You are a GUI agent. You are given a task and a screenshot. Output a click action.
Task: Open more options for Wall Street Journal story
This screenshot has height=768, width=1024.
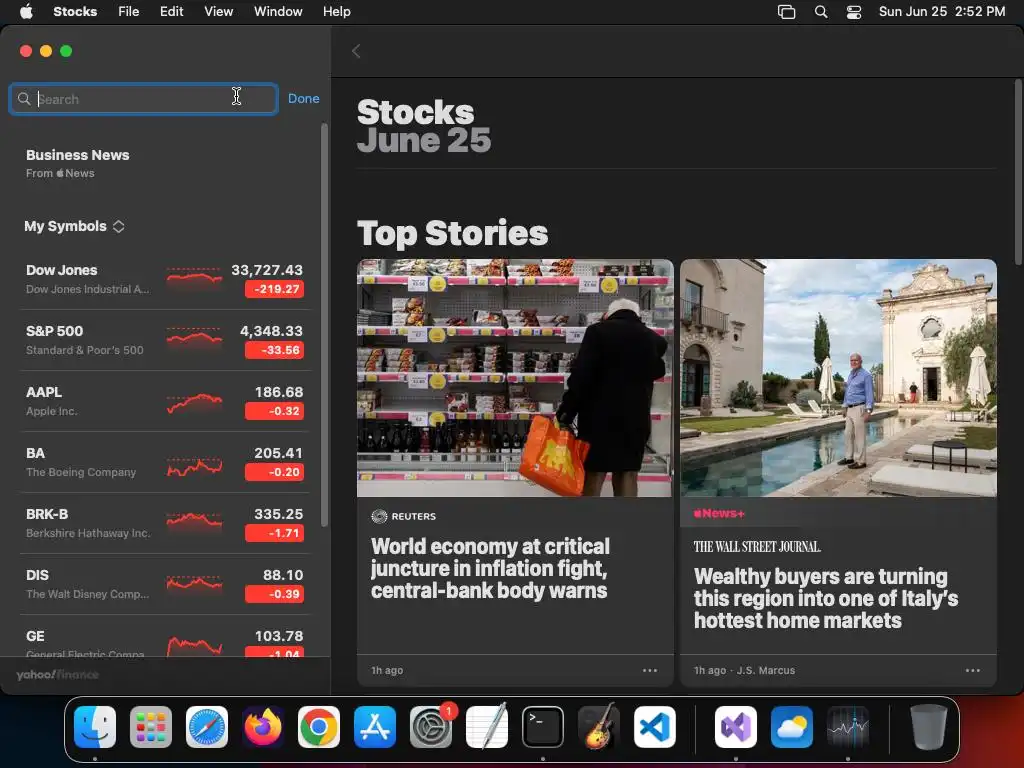(973, 670)
